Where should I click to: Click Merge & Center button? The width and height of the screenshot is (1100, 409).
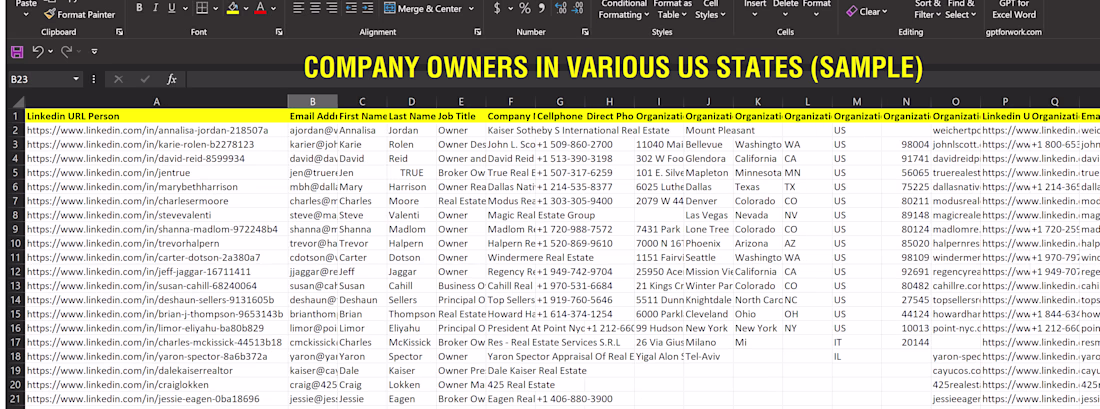coord(423,8)
